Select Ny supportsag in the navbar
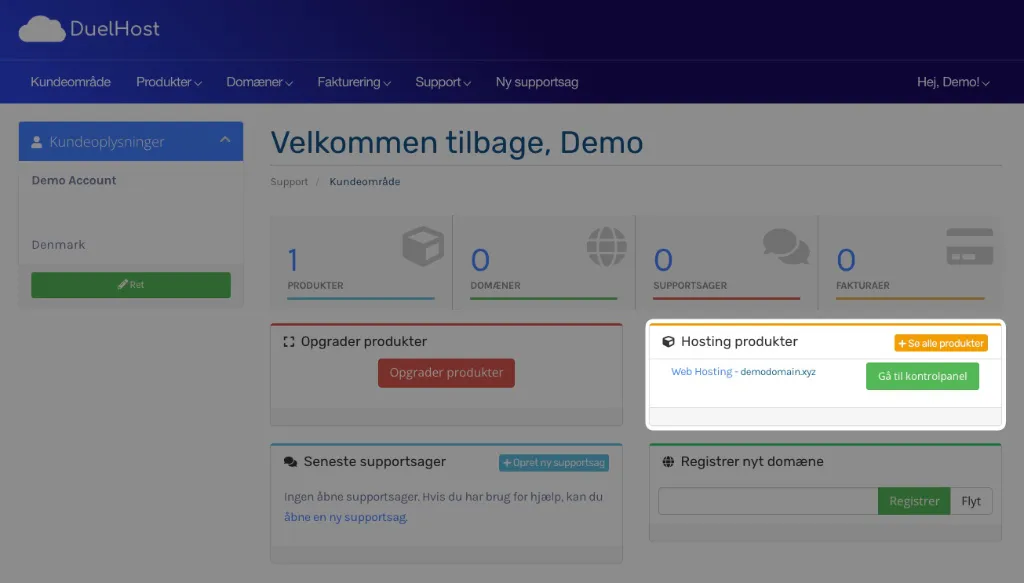The width and height of the screenshot is (1024, 583). pyautogui.click(x=537, y=82)
